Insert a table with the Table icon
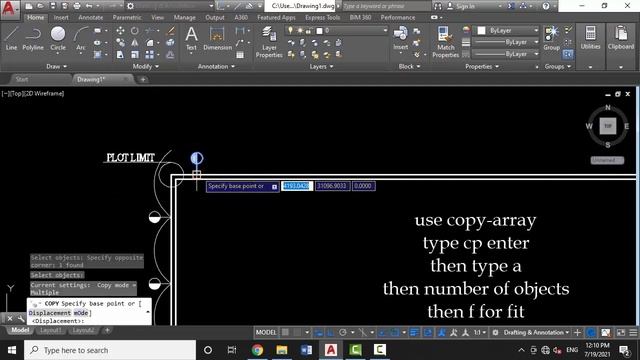This screenshot has height=360, width=640. [x=240, y=54]
